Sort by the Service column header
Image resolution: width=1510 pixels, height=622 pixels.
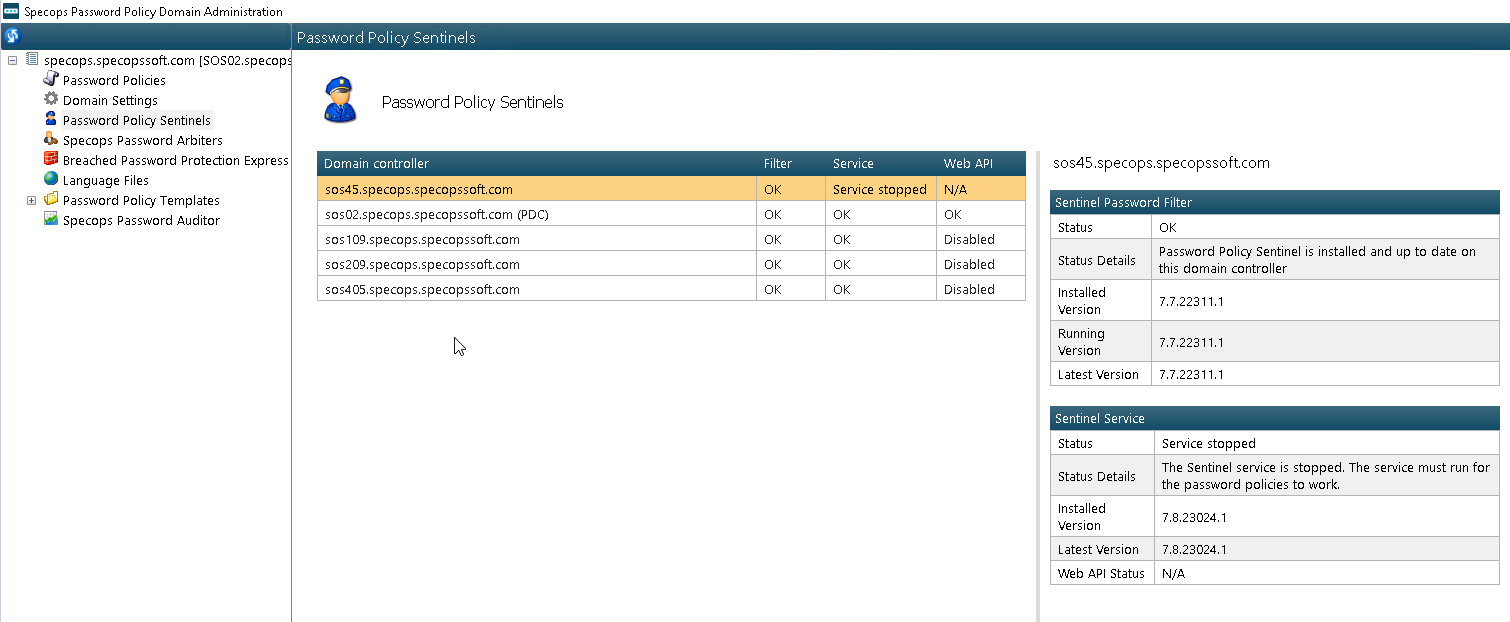tap(881, 163)
